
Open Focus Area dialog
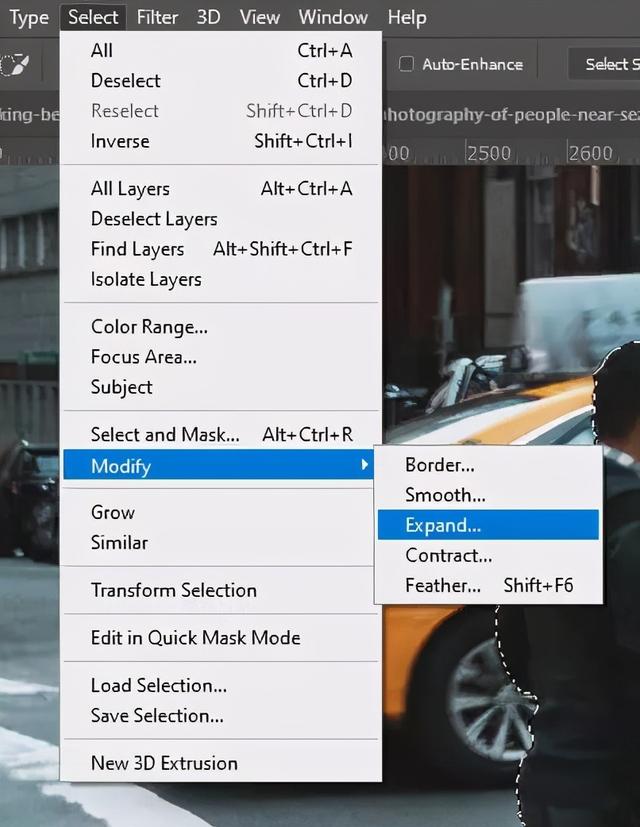point(221,357)
